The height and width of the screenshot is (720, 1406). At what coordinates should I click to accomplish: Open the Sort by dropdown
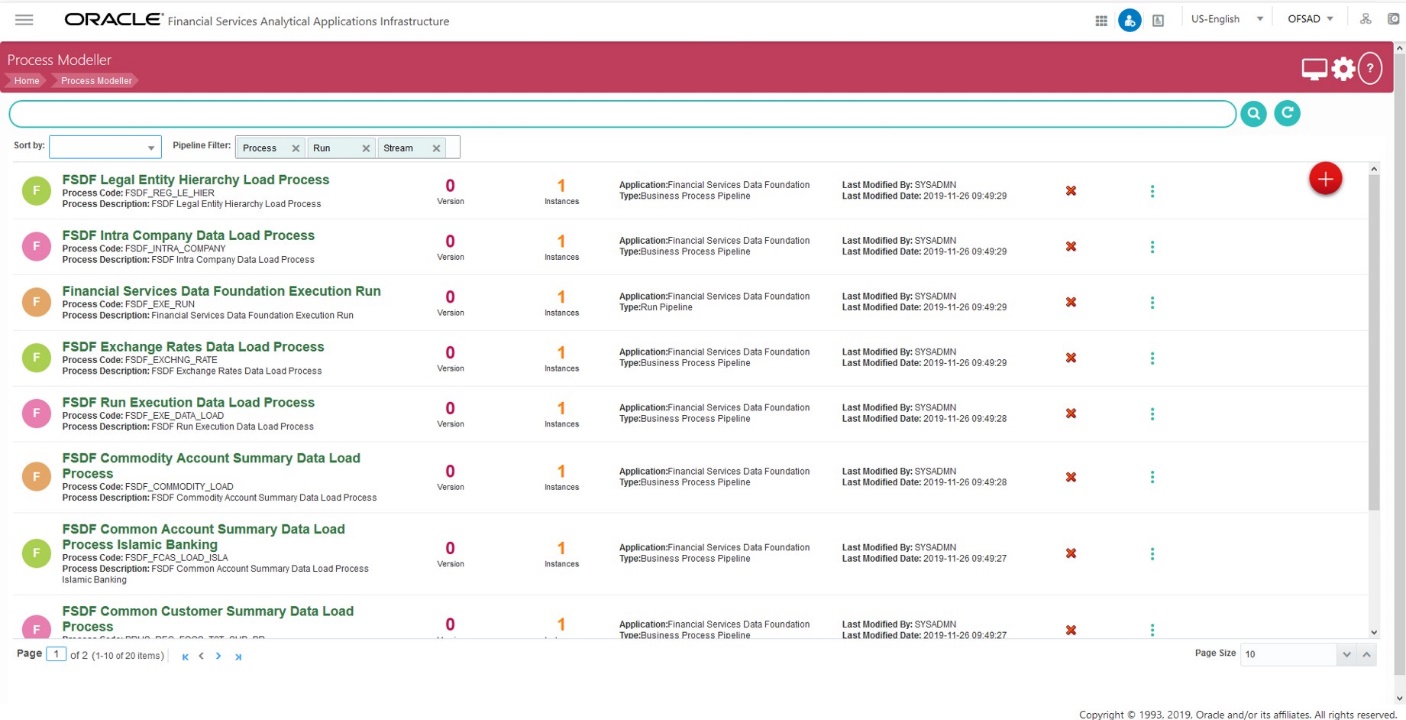point(105,147)
